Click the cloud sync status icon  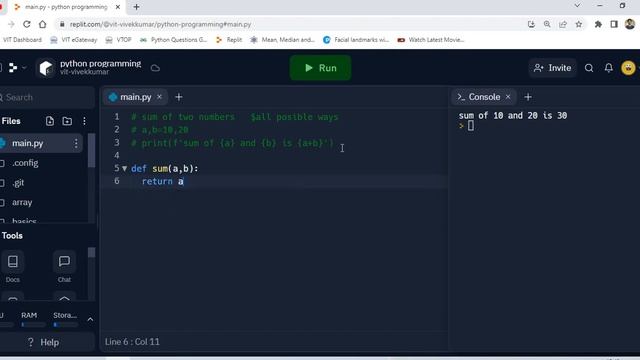click(x=155, y=68)
